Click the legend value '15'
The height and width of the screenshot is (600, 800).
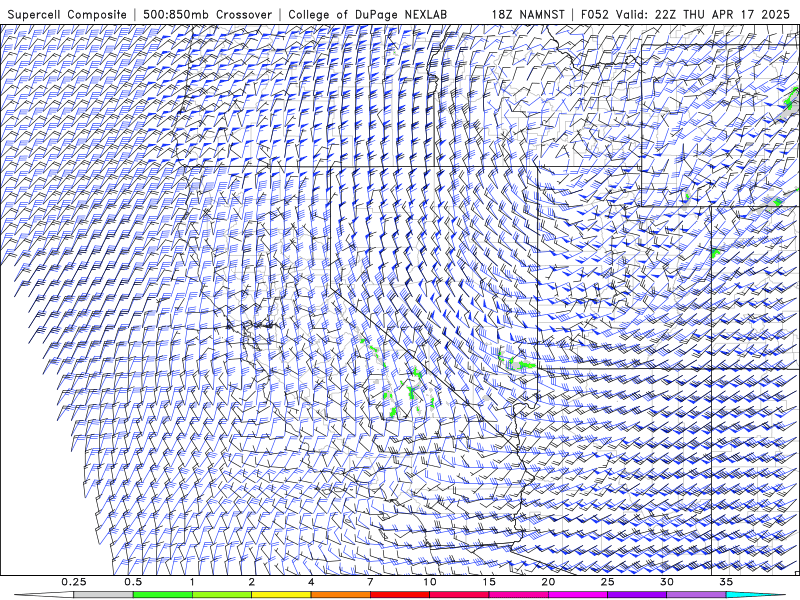coord(489,582)
